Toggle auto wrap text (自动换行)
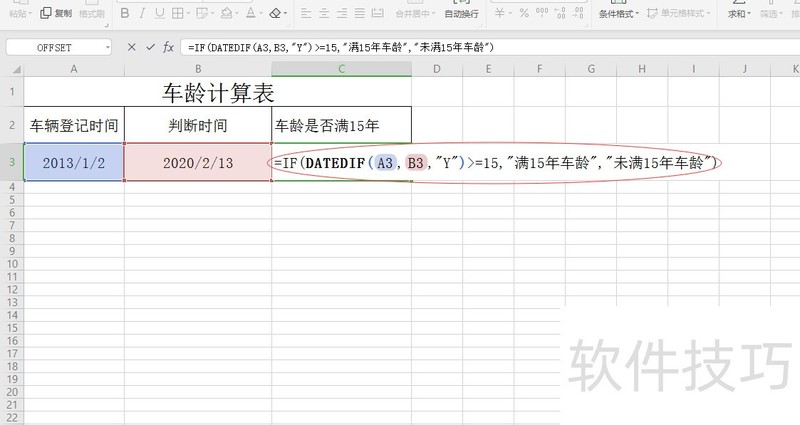Image resolution: width=800 pixels, height=425 pixels. (x=461, y=14)
